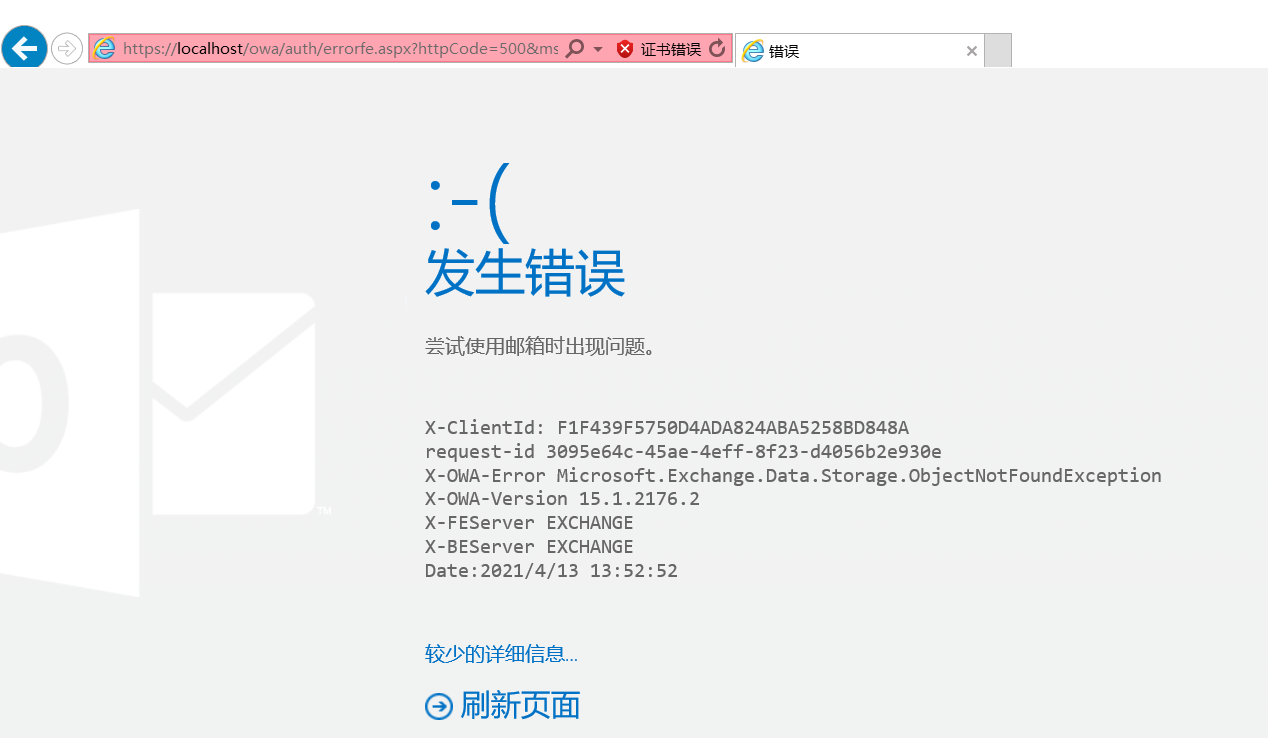Viewport: 1268px width, 738px height.
Task: Click the forward navigation arrow
Action: [x=66, y=47]
